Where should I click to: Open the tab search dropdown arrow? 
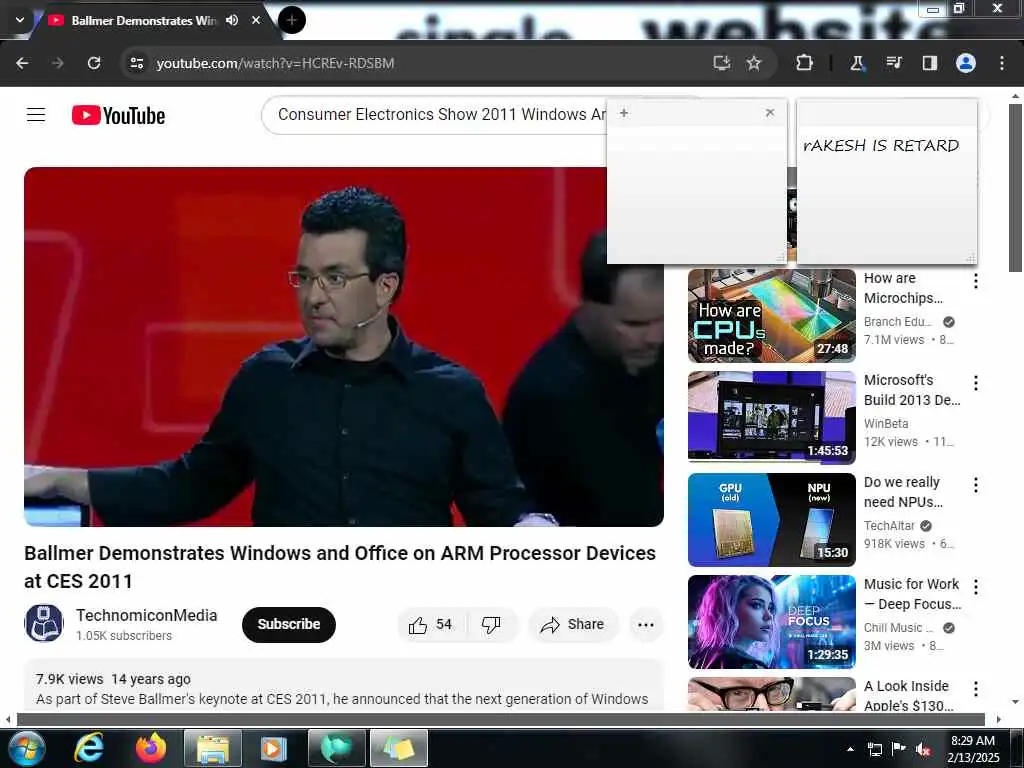click(20, 20)
